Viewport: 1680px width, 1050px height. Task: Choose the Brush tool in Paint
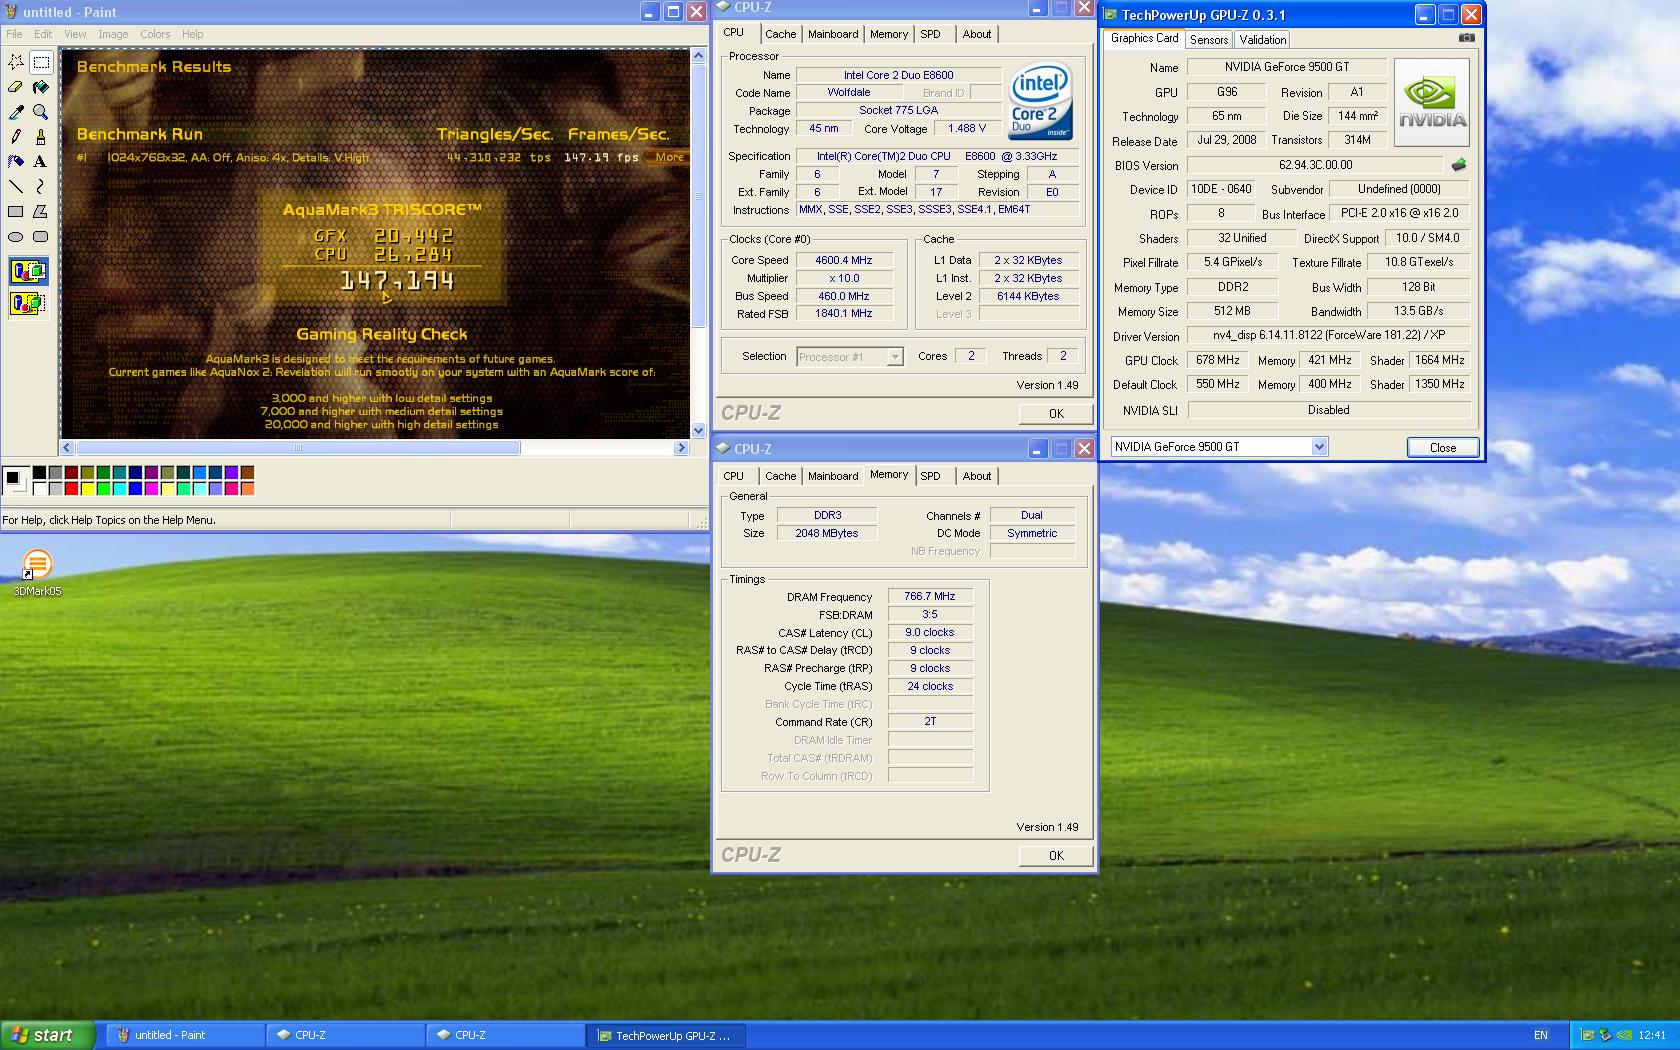pos(41,137)
